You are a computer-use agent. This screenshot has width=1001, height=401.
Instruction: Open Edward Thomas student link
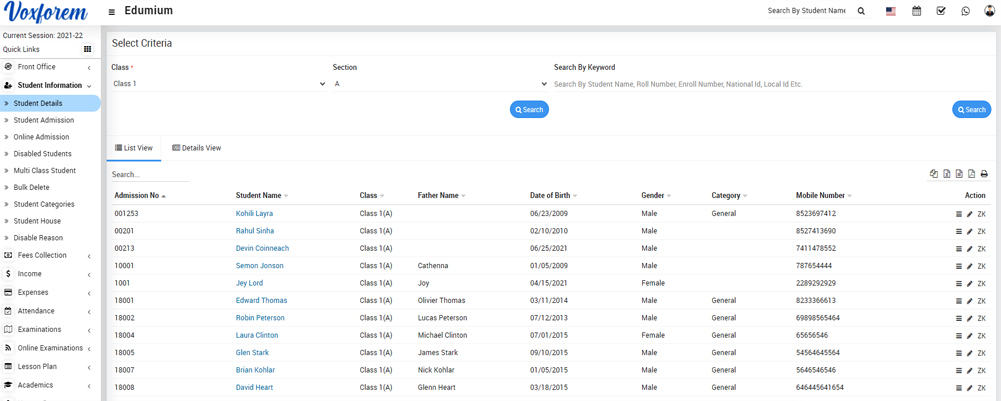[x=261, y=300]
